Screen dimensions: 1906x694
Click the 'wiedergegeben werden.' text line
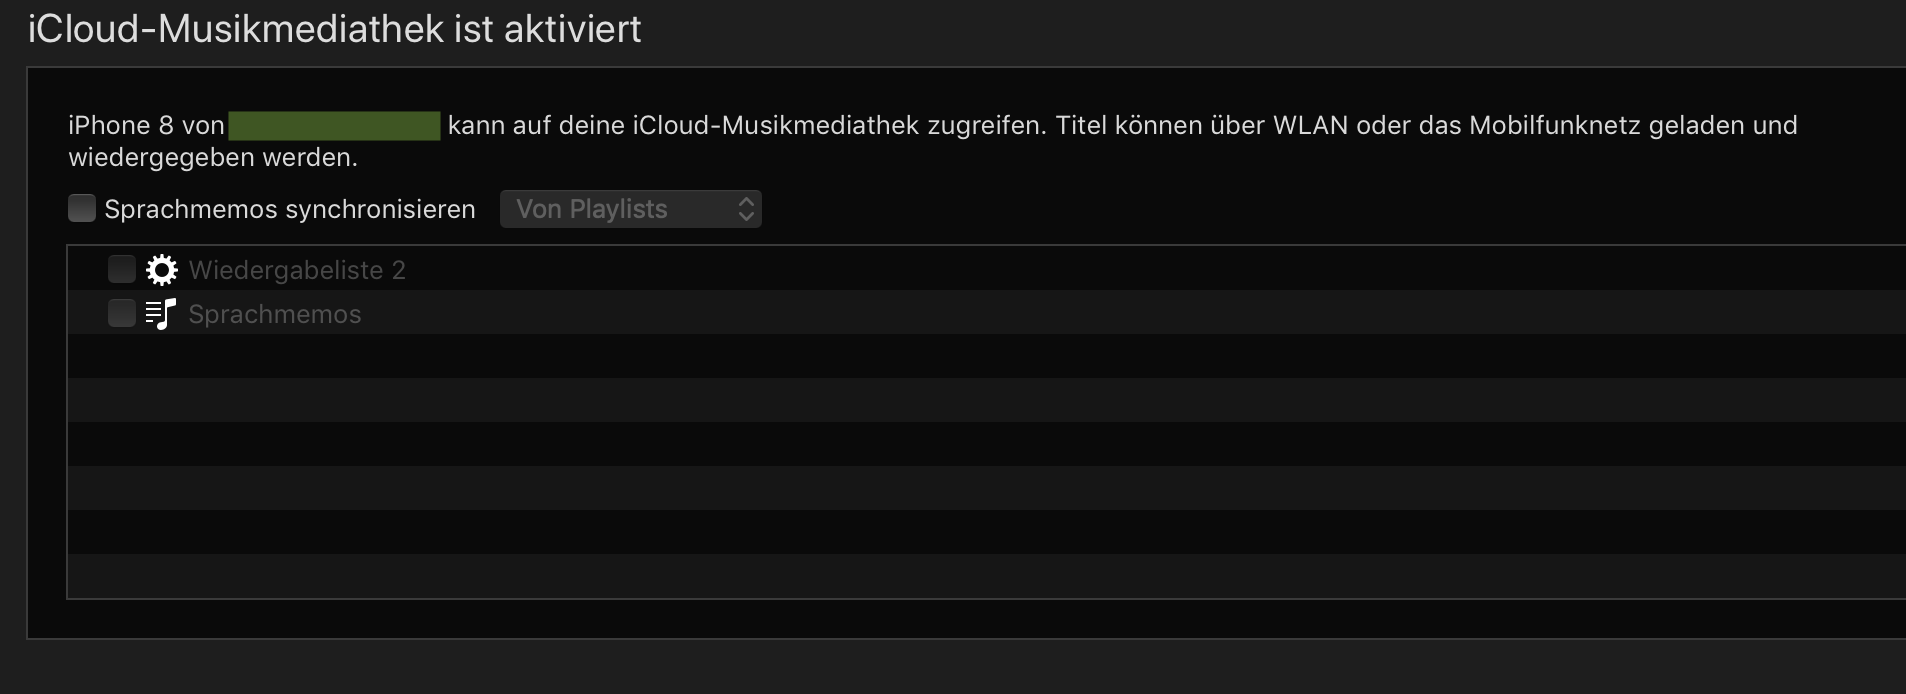[x=212, y=158]
